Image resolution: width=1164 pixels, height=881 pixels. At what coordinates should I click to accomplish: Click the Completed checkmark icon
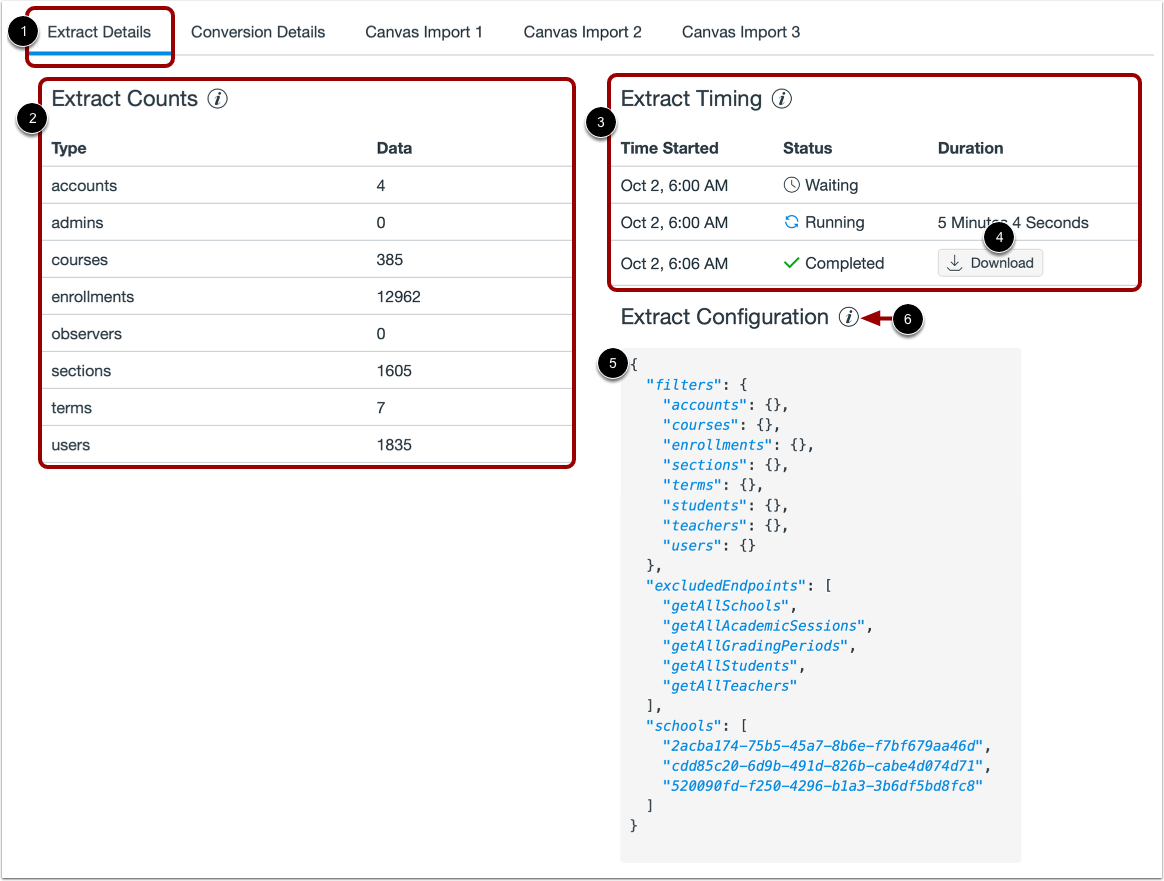tap(791, 263)
